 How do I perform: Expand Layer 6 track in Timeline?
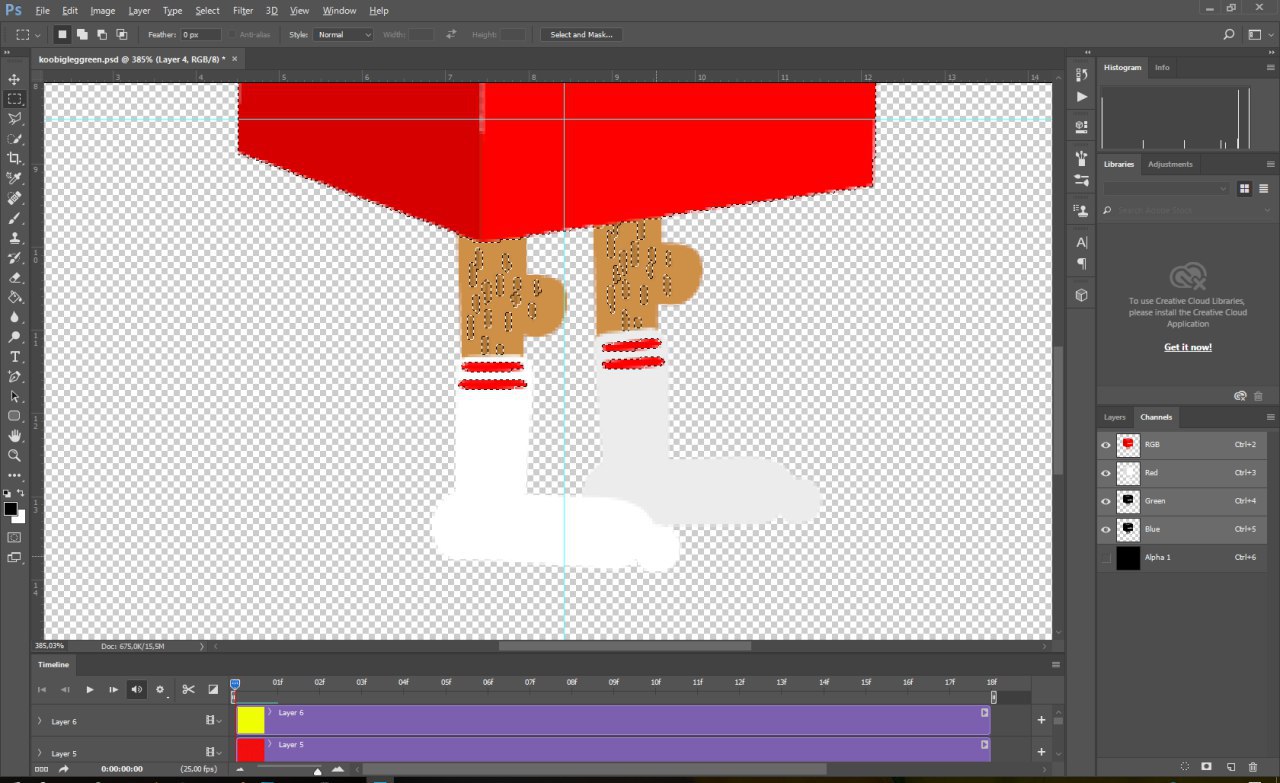pos(39,721)
